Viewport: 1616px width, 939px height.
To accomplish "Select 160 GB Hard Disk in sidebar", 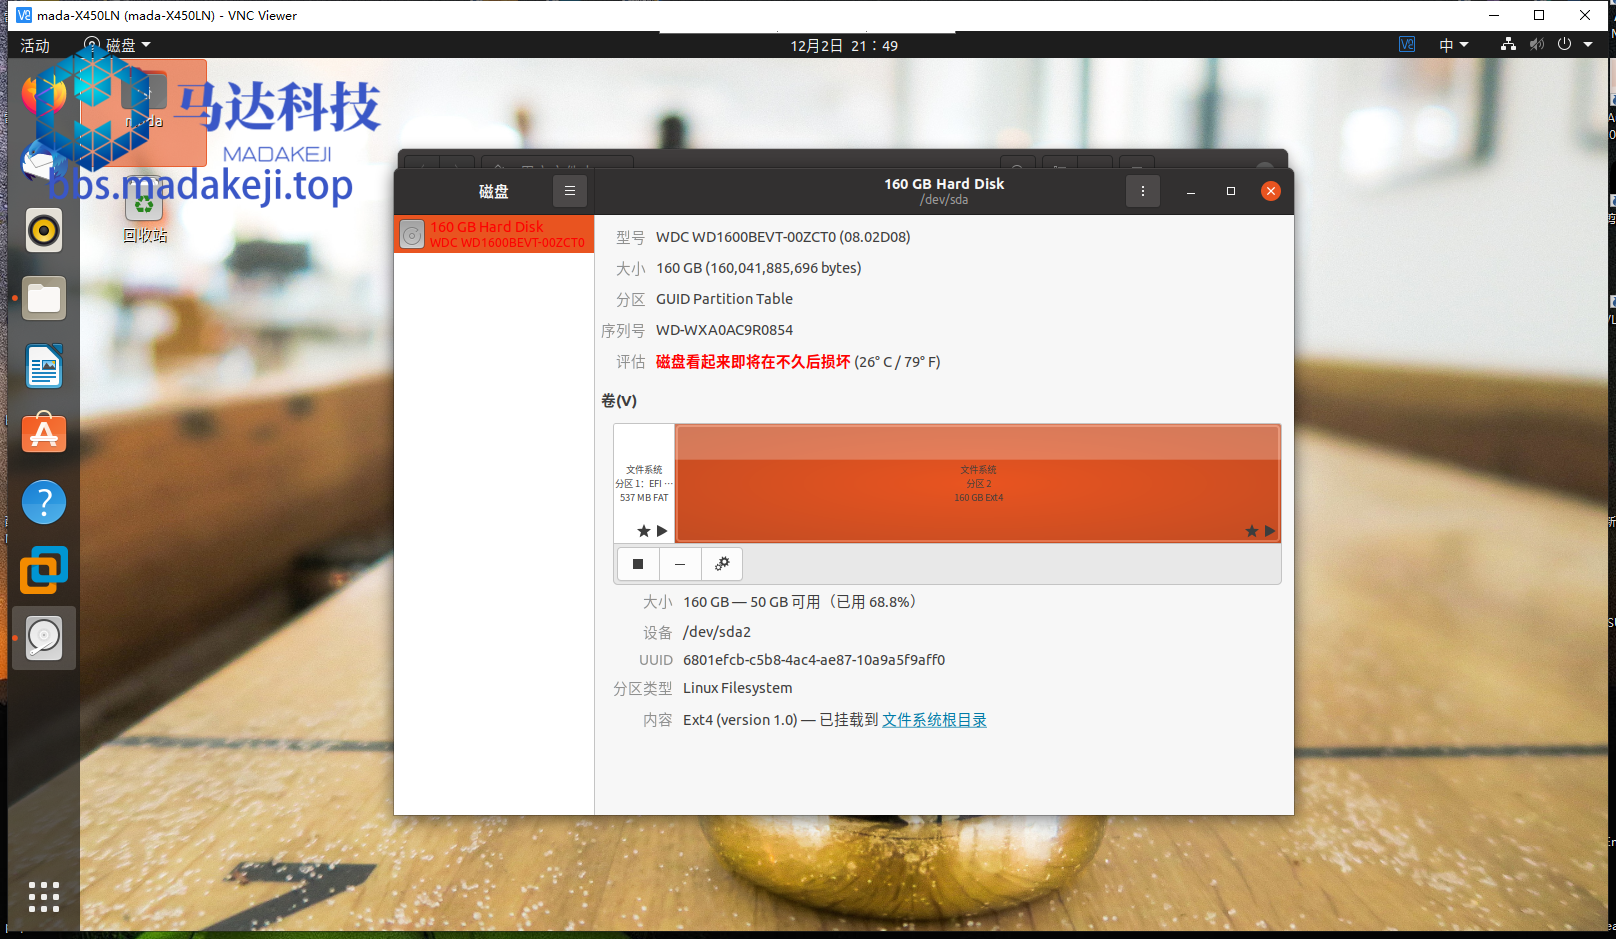I will (494, 234).
